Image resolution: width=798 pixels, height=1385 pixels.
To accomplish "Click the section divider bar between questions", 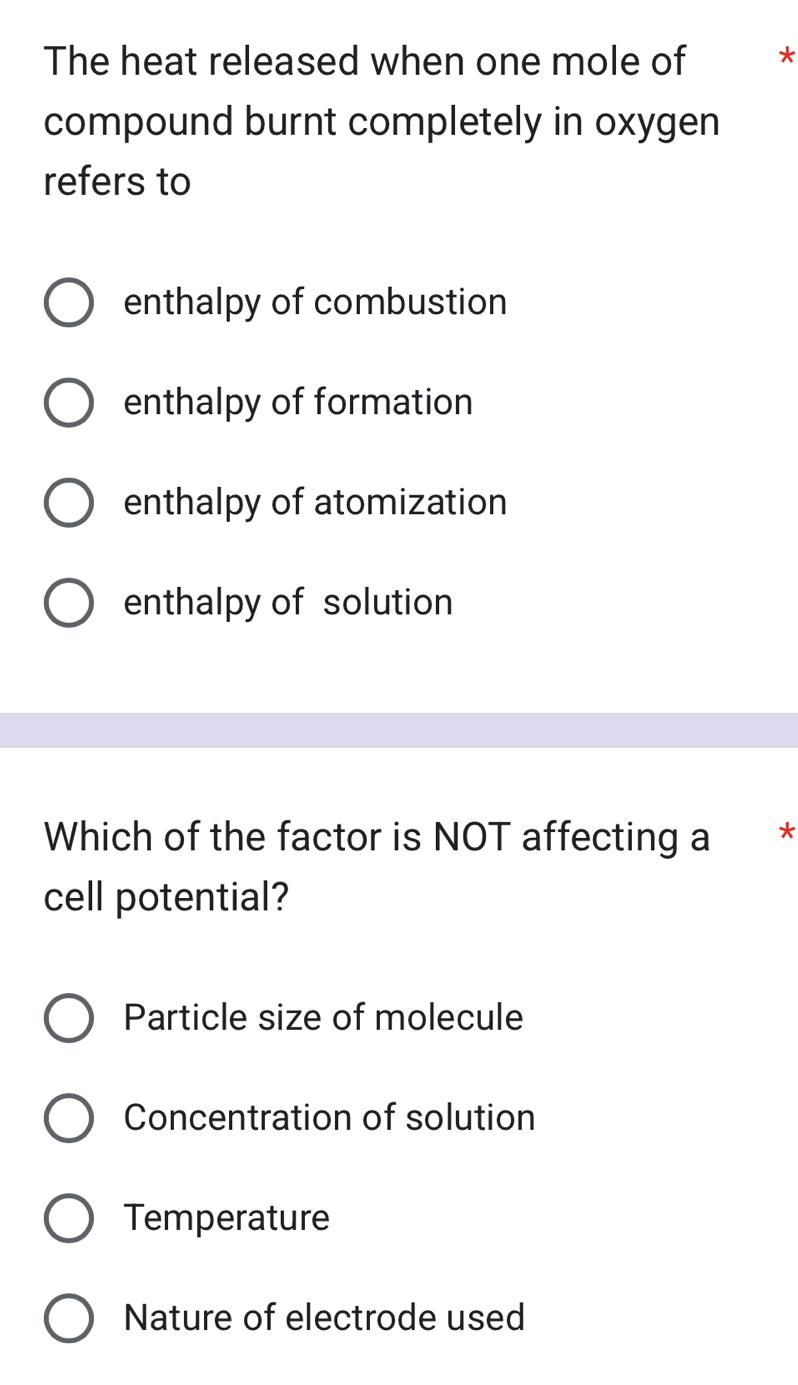I will coord(399,729).
